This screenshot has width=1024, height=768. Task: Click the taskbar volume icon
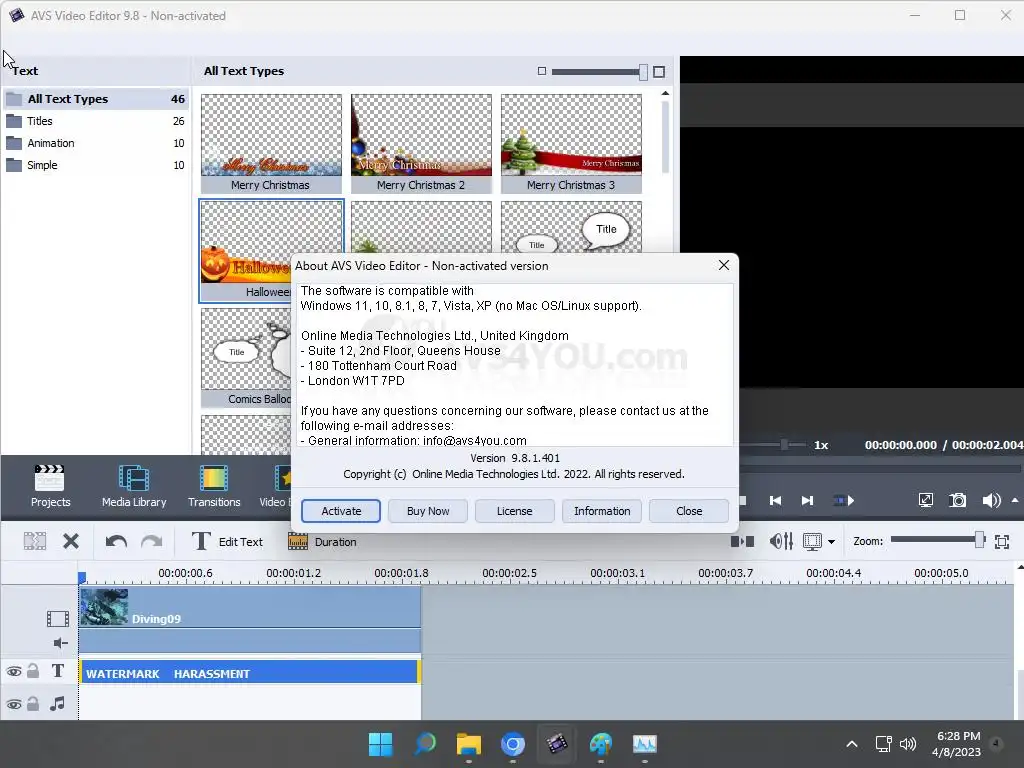tap(908, 744)
